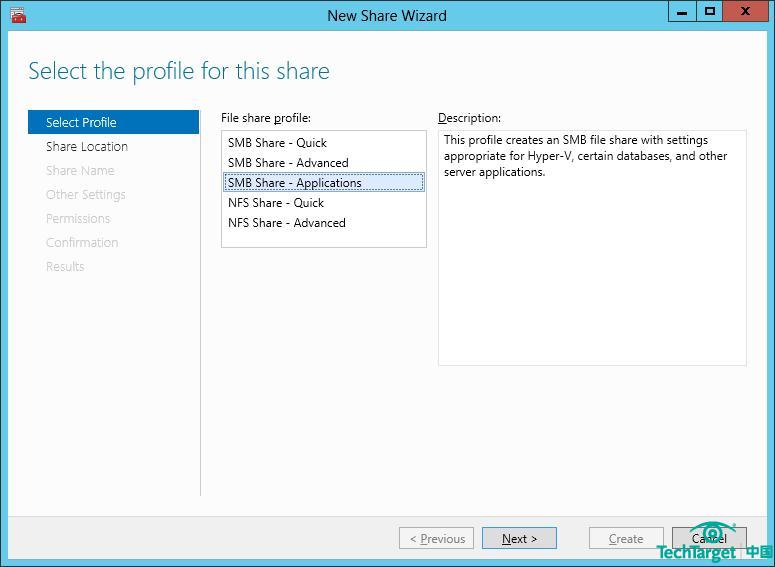Screen dimensions: 775x567
Task: Select the Confirmation step in the sidebar
Action: (82, 242)
